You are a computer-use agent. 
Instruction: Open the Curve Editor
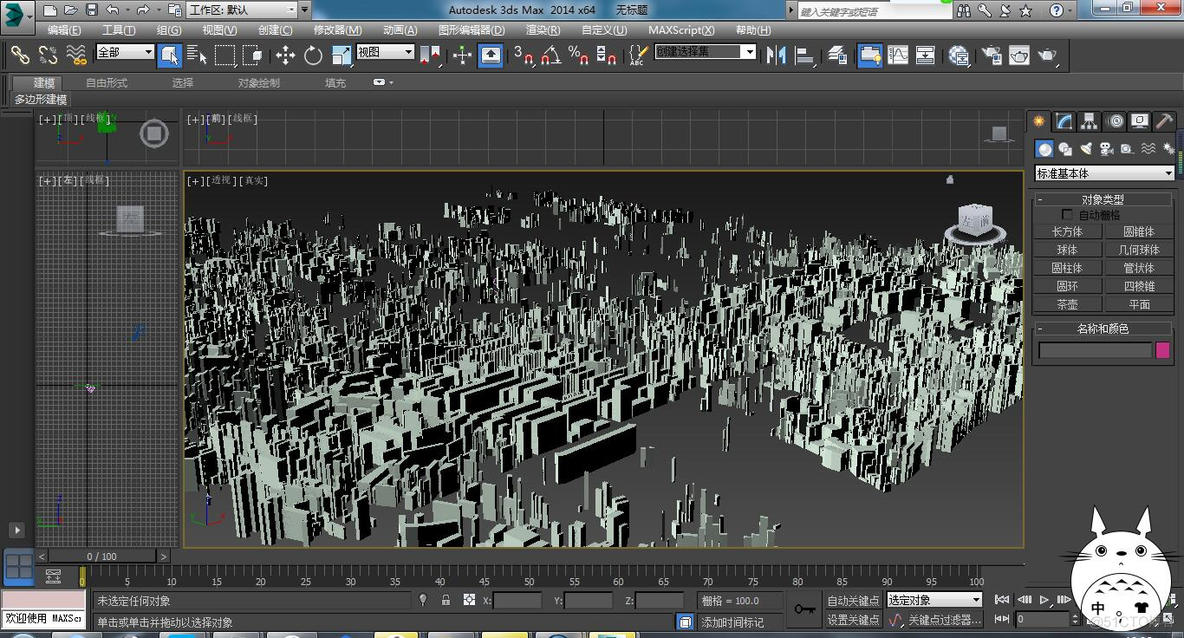(898, 55)
